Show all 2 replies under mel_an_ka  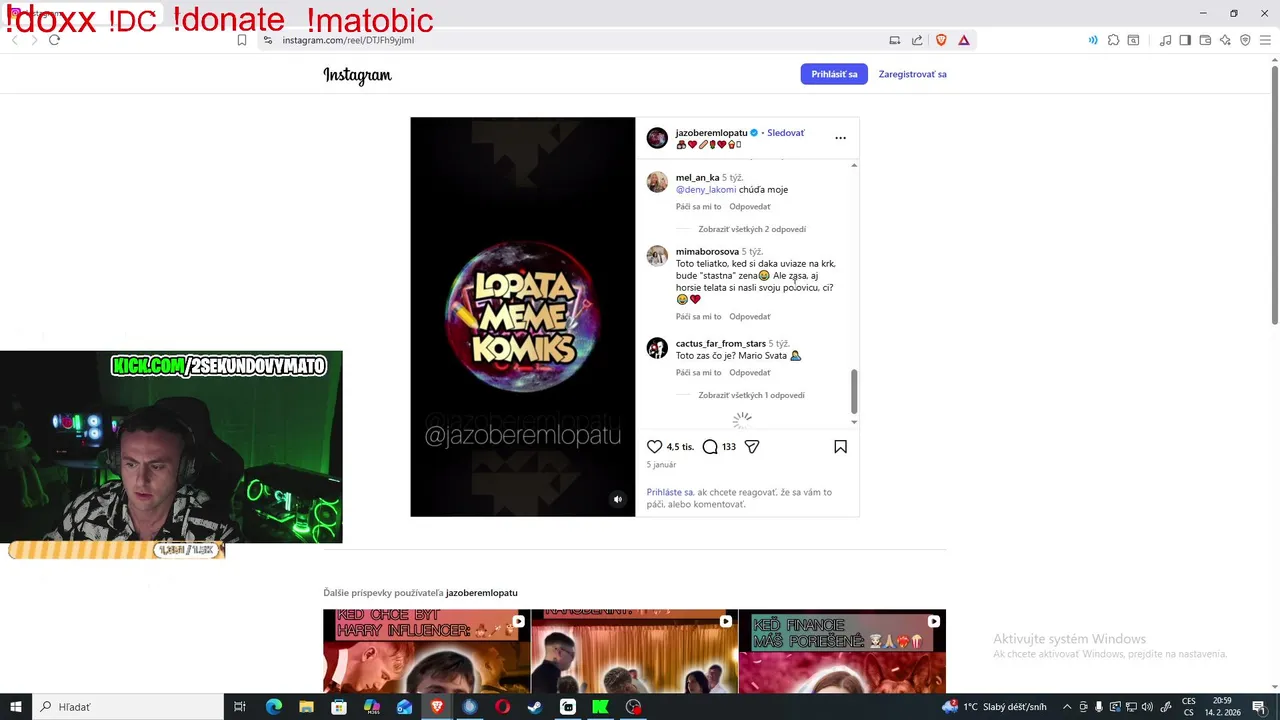(x=752, y=229)
